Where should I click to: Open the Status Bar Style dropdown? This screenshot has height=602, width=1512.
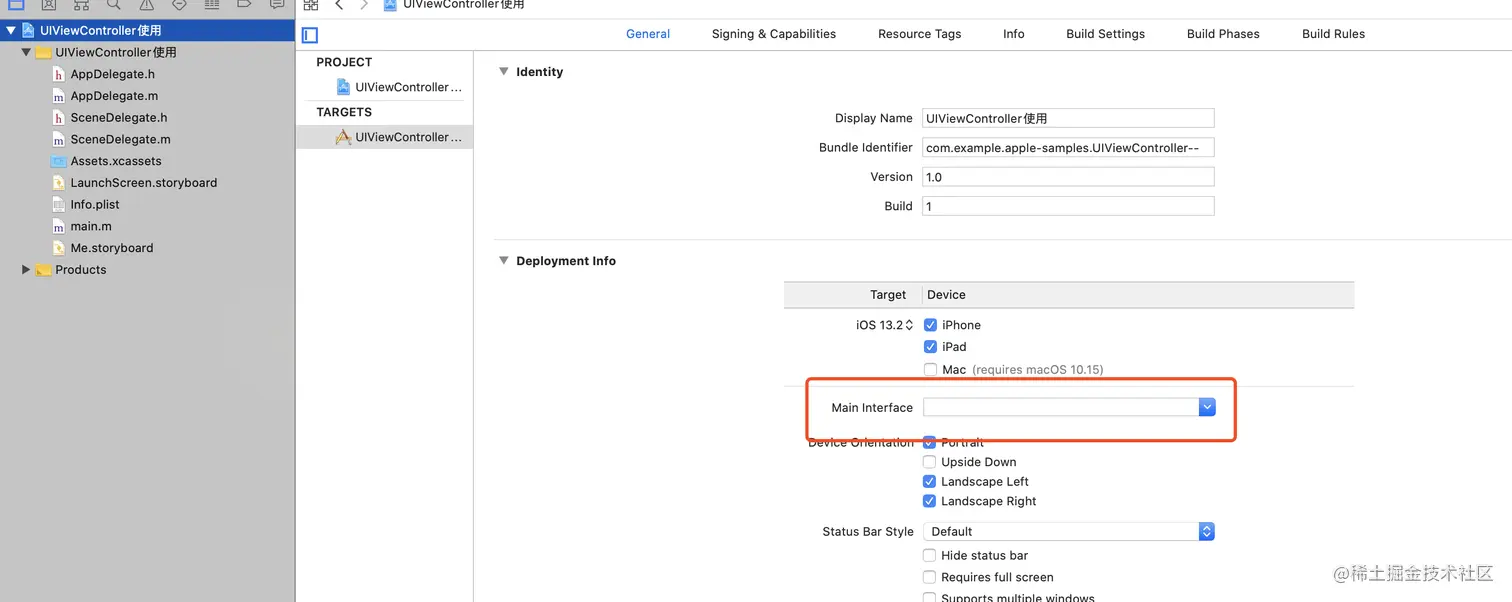pos(1068,532)
